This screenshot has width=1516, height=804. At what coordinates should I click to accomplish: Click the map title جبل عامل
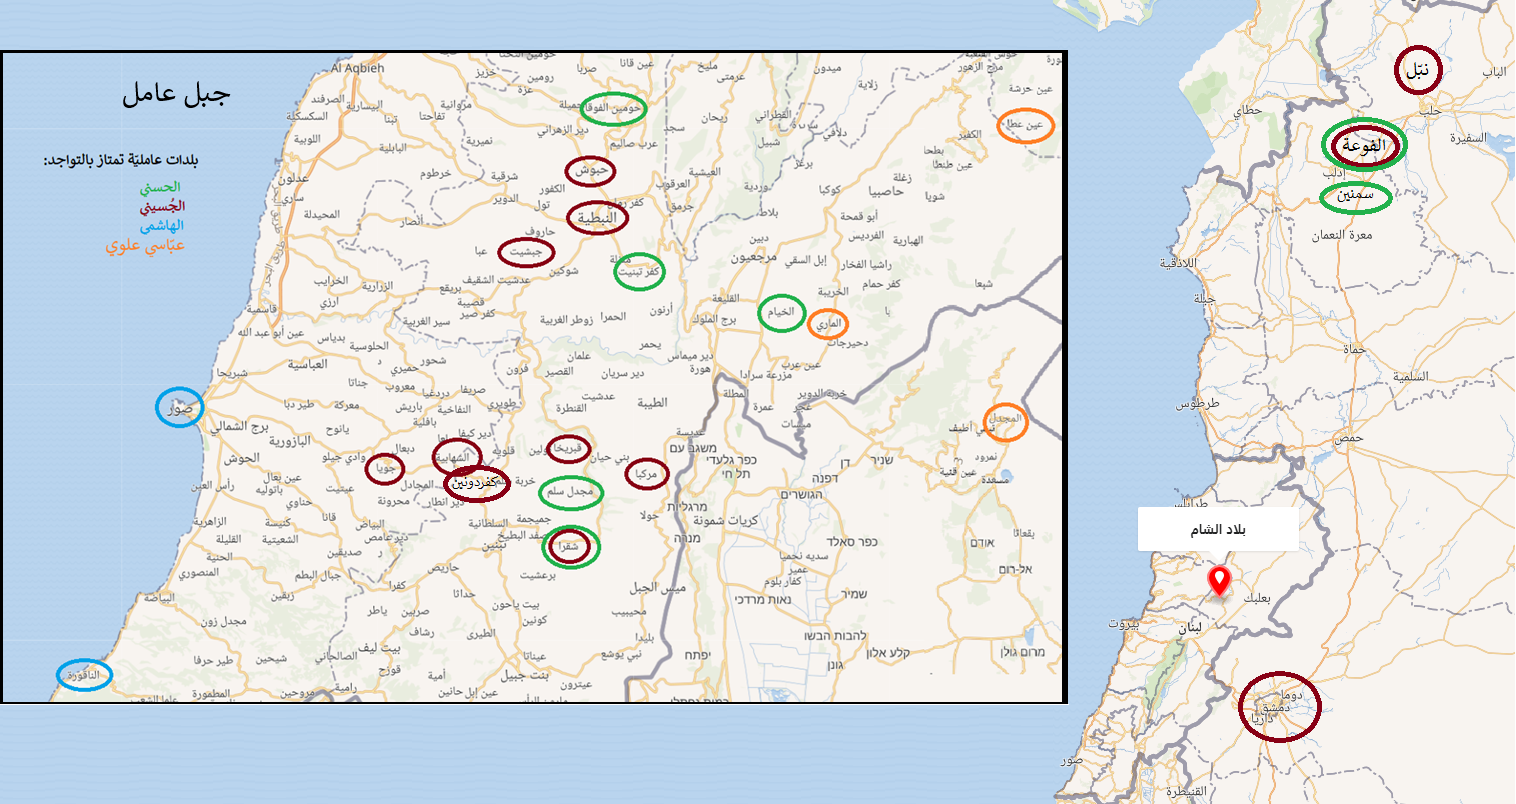(x=177, y=95)
